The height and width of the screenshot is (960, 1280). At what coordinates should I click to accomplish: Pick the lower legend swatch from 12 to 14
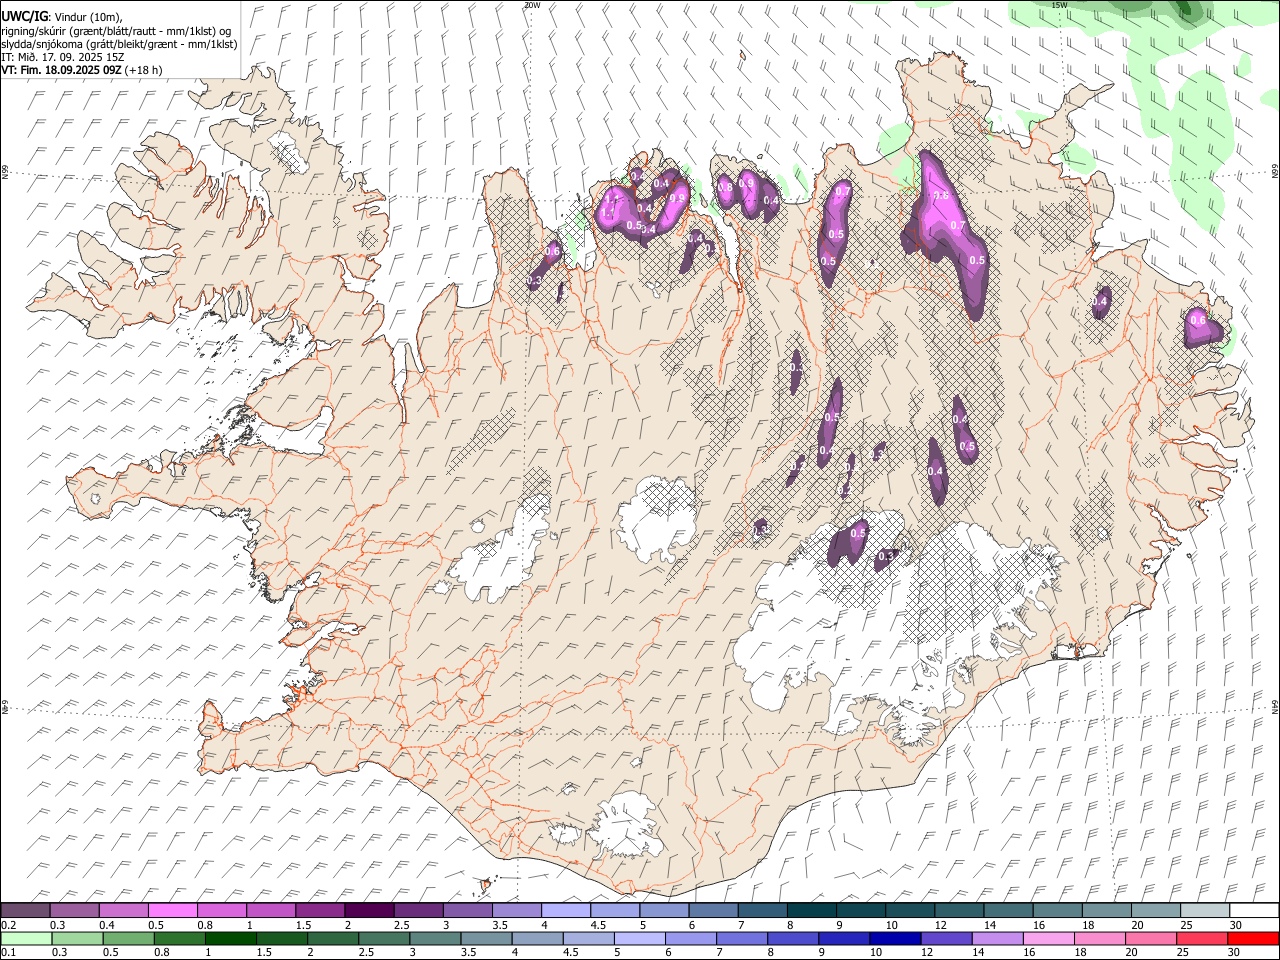point(946,938)
